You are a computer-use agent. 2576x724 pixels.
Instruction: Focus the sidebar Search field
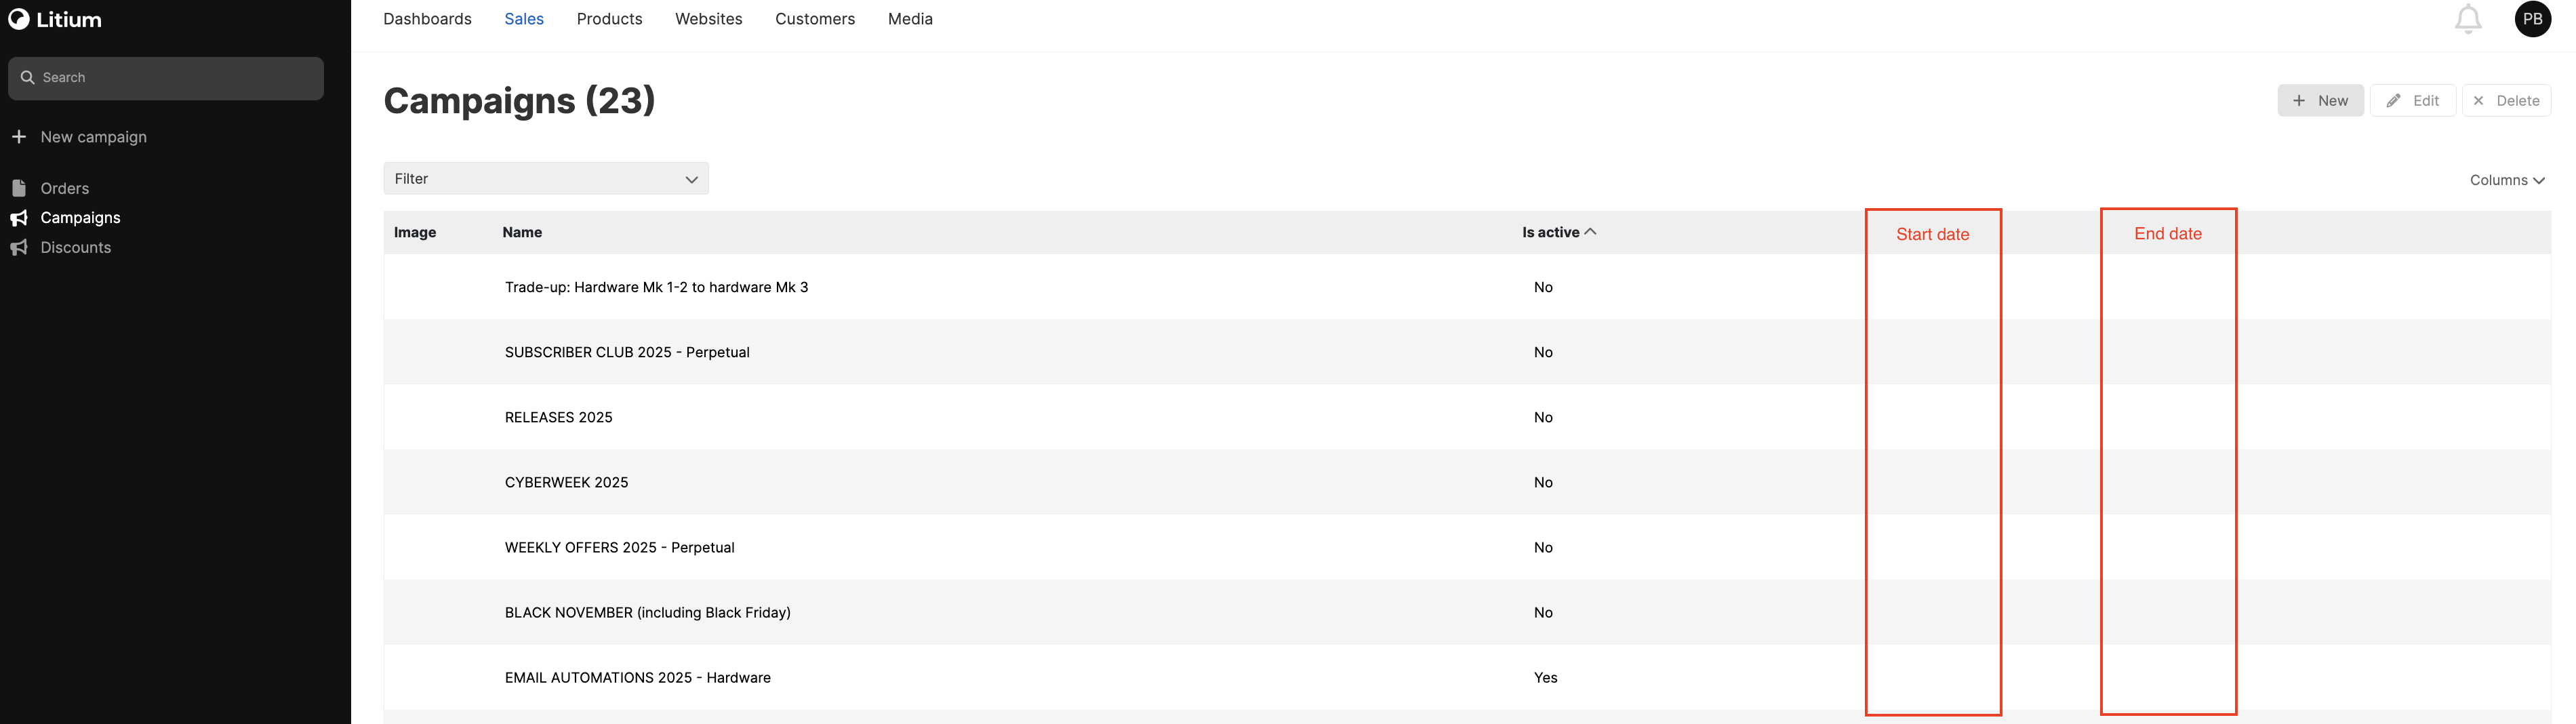[x=180, y=78]
